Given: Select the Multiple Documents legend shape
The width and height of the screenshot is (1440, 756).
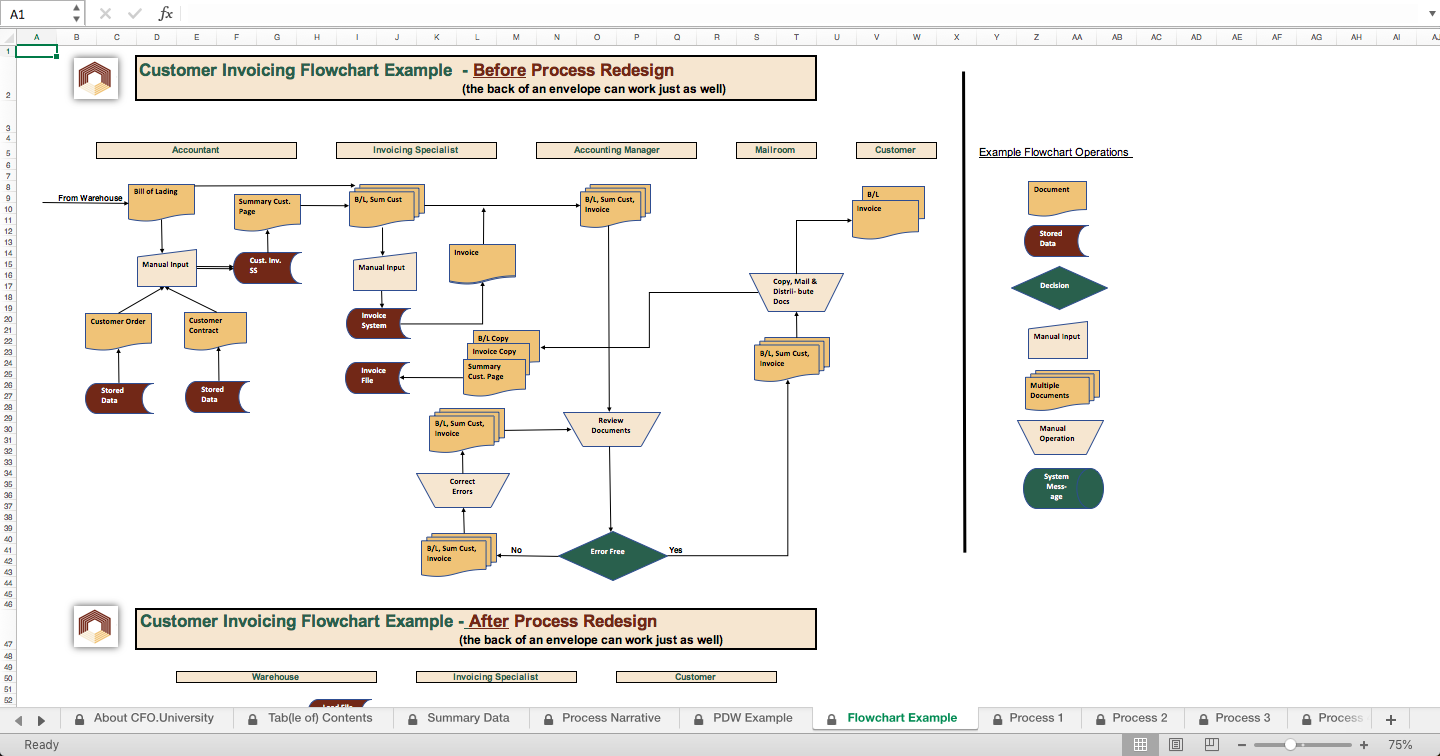Looking at the screenshot, I should [1064, 390].
